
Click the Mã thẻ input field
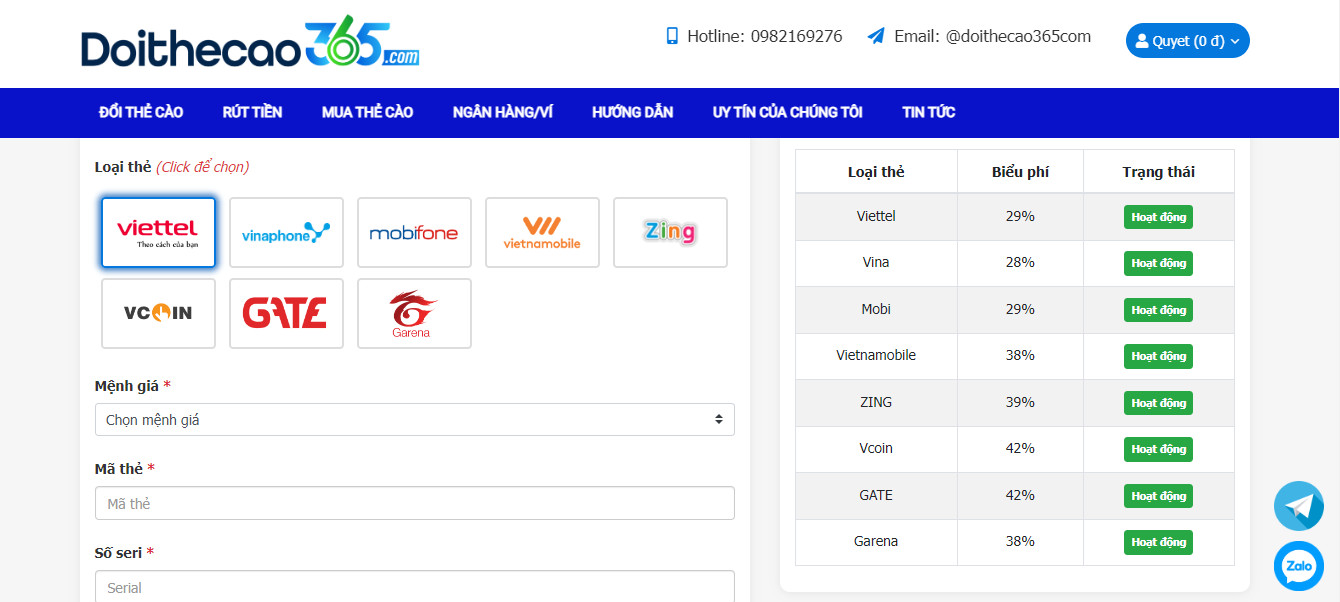point(415,503)
